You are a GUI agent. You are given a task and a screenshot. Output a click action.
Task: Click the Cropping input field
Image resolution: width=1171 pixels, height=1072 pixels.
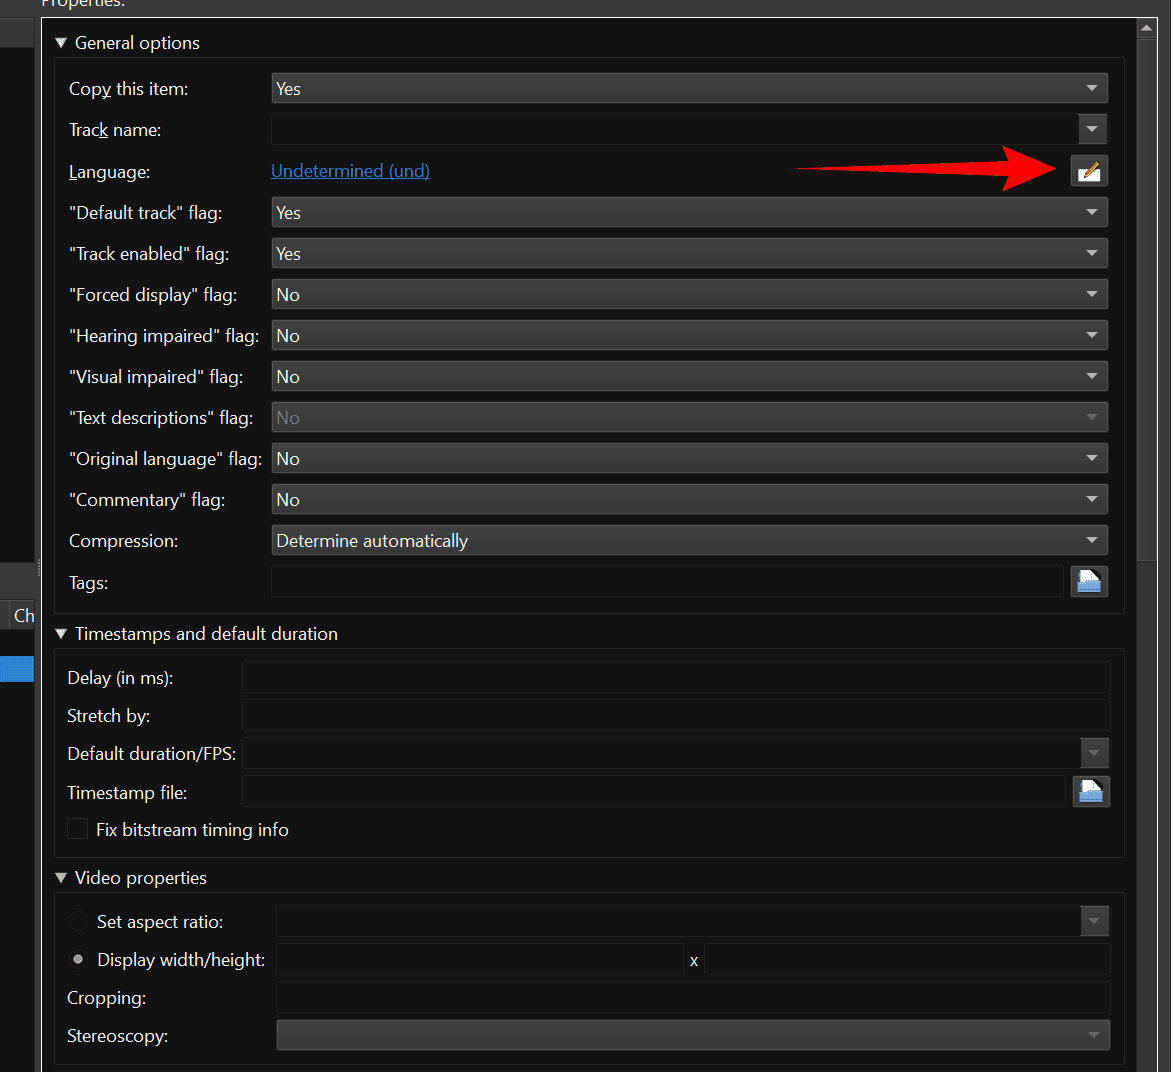[693, 997]
